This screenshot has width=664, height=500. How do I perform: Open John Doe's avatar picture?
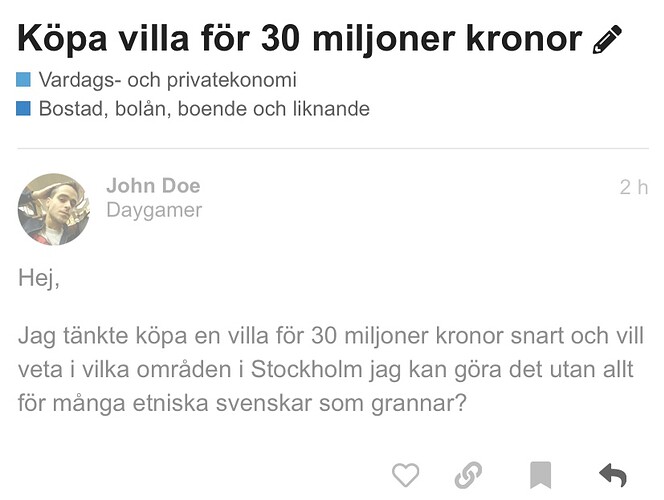(x=53, y=209)
